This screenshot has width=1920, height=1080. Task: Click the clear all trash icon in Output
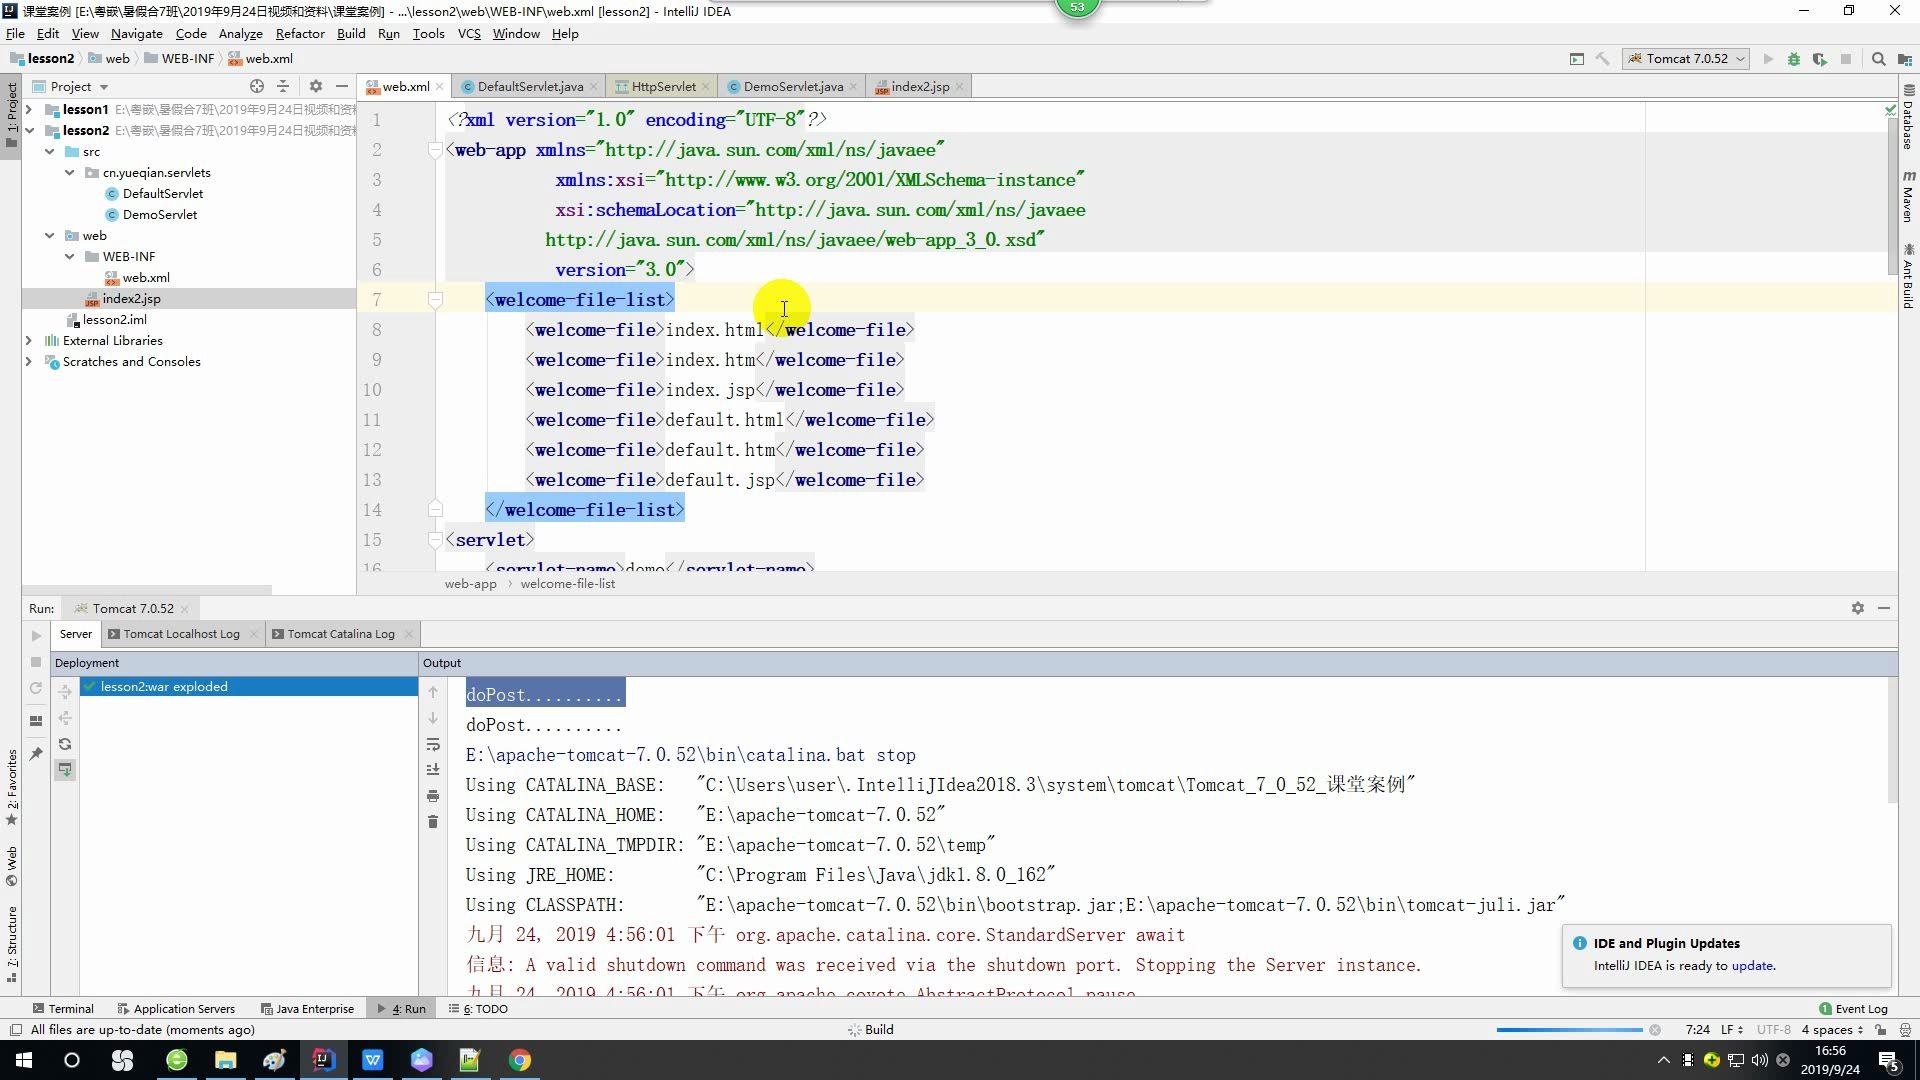pos(433,822)
